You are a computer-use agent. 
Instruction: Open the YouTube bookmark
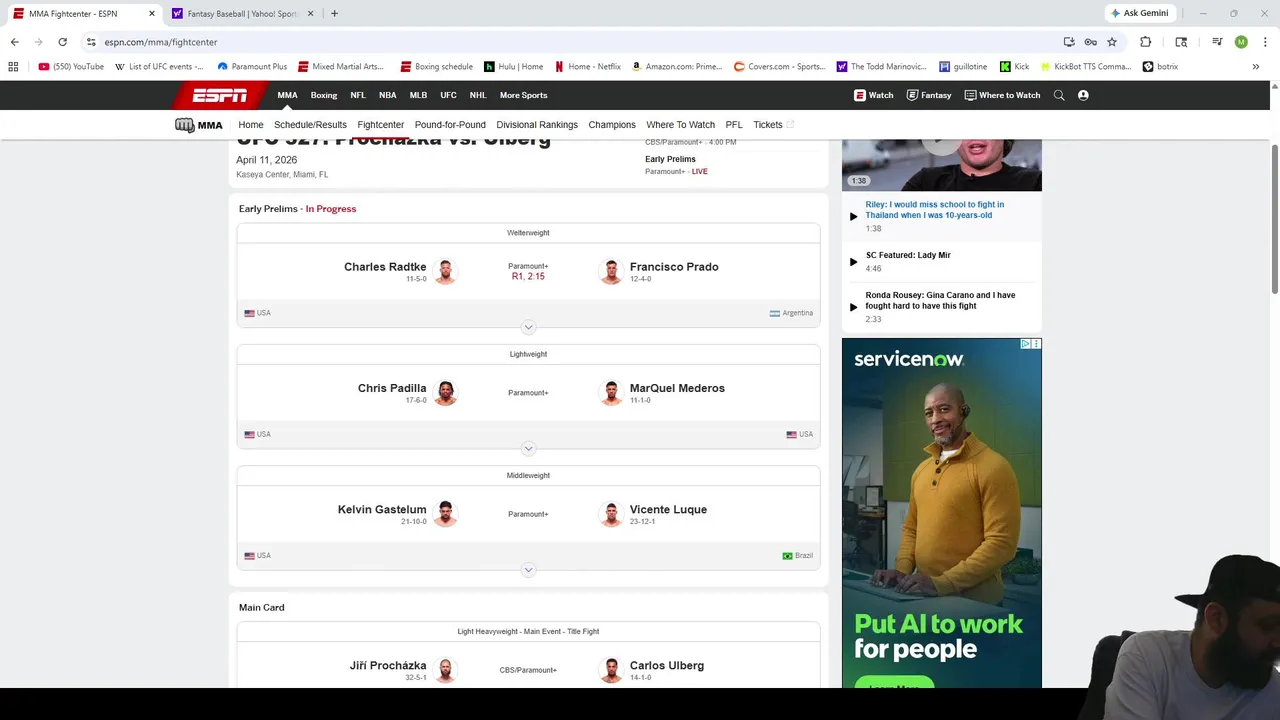[x=71, y=67]
